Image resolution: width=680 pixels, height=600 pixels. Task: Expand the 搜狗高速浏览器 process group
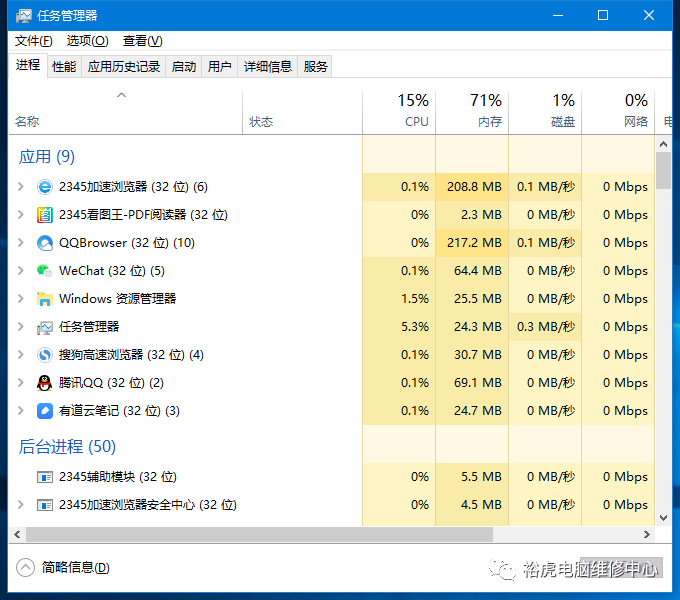click(20, 355)
